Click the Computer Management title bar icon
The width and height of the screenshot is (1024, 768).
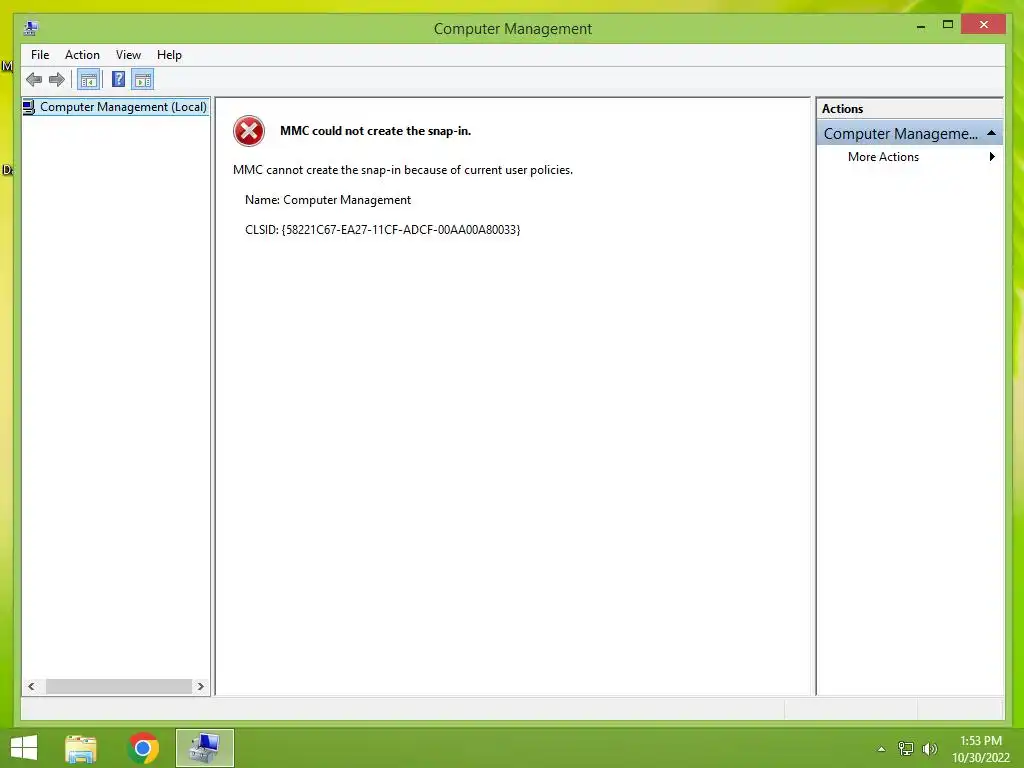31,28
